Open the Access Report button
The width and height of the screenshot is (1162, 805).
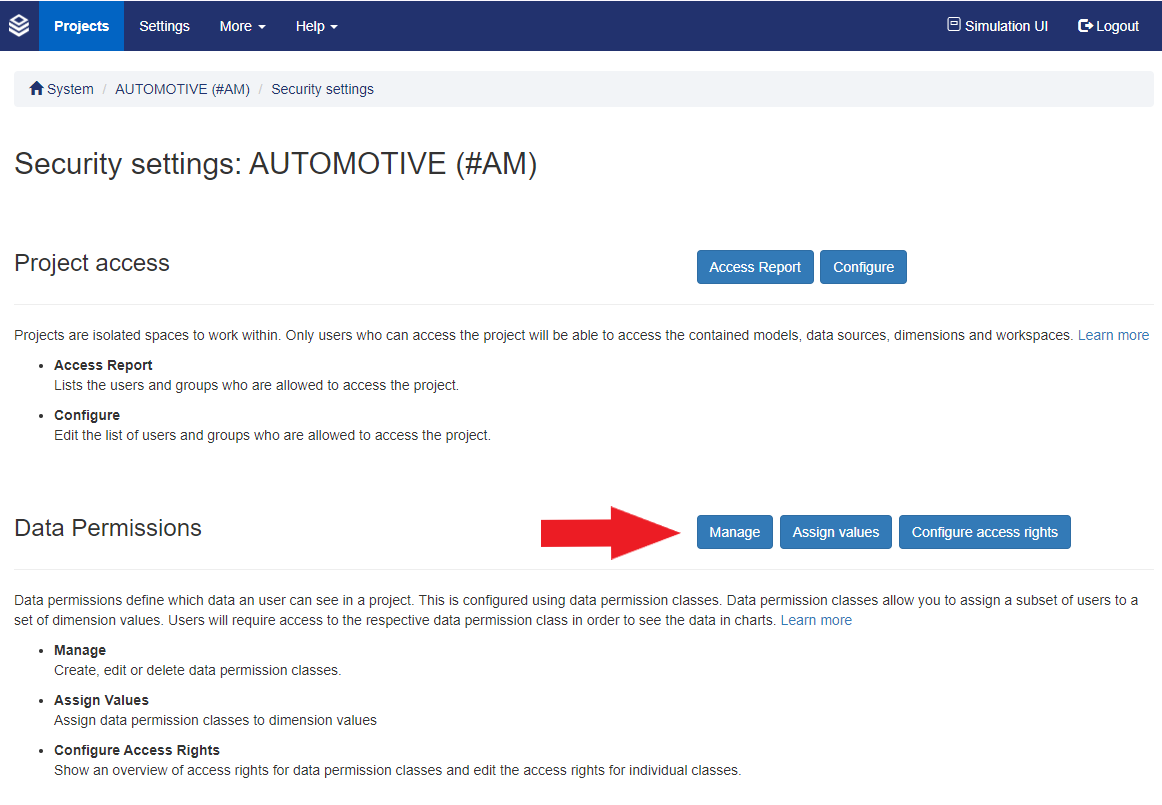pos(755,267)
